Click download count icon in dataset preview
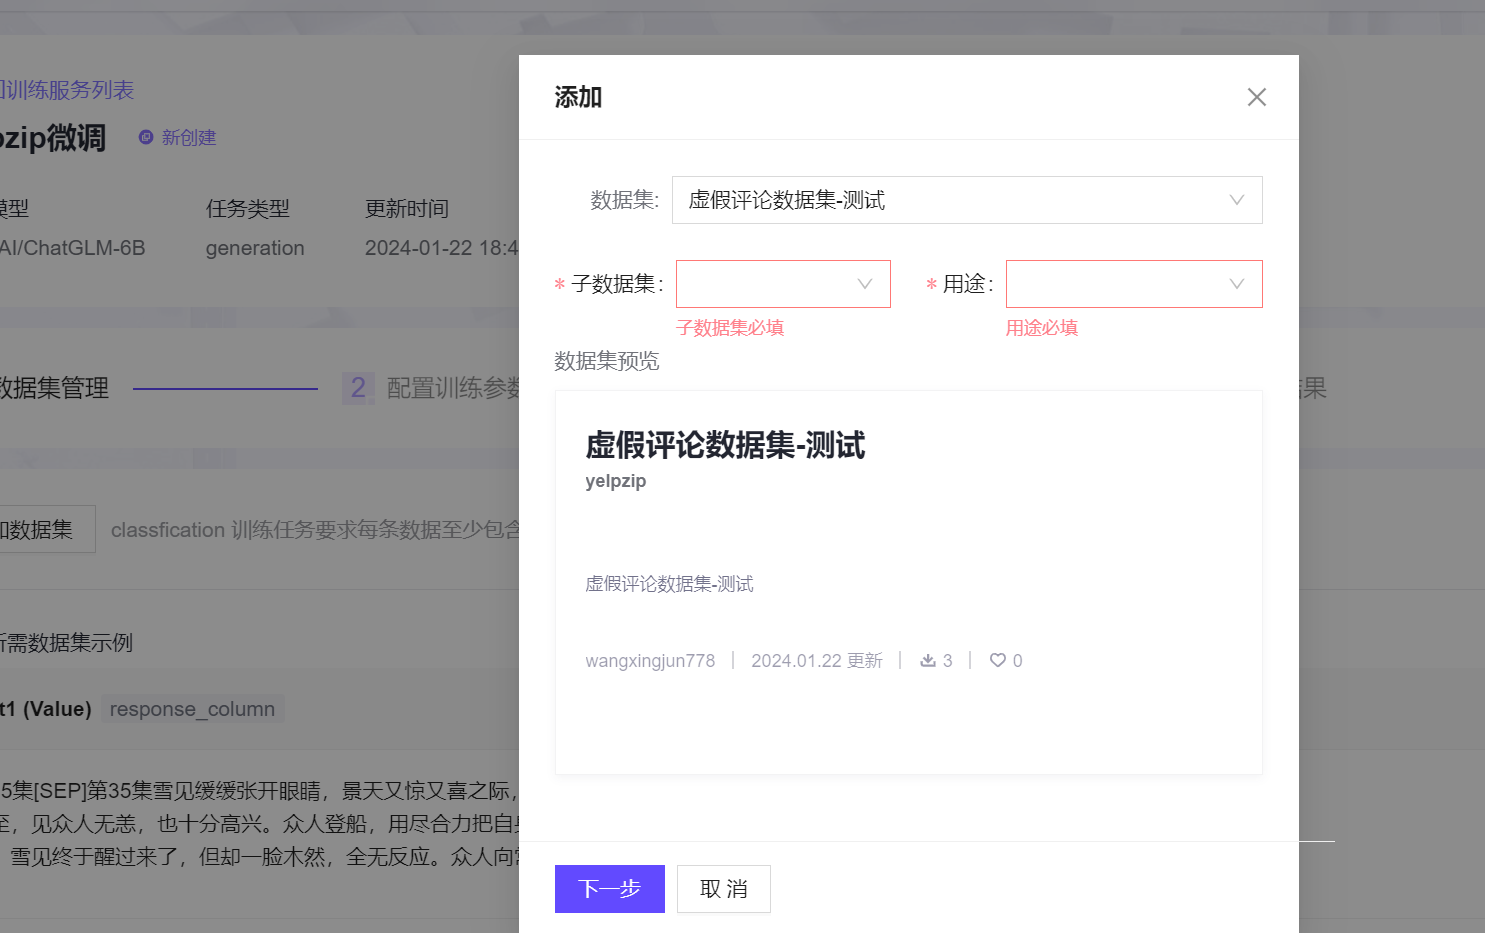 click(x=928, y=660)
